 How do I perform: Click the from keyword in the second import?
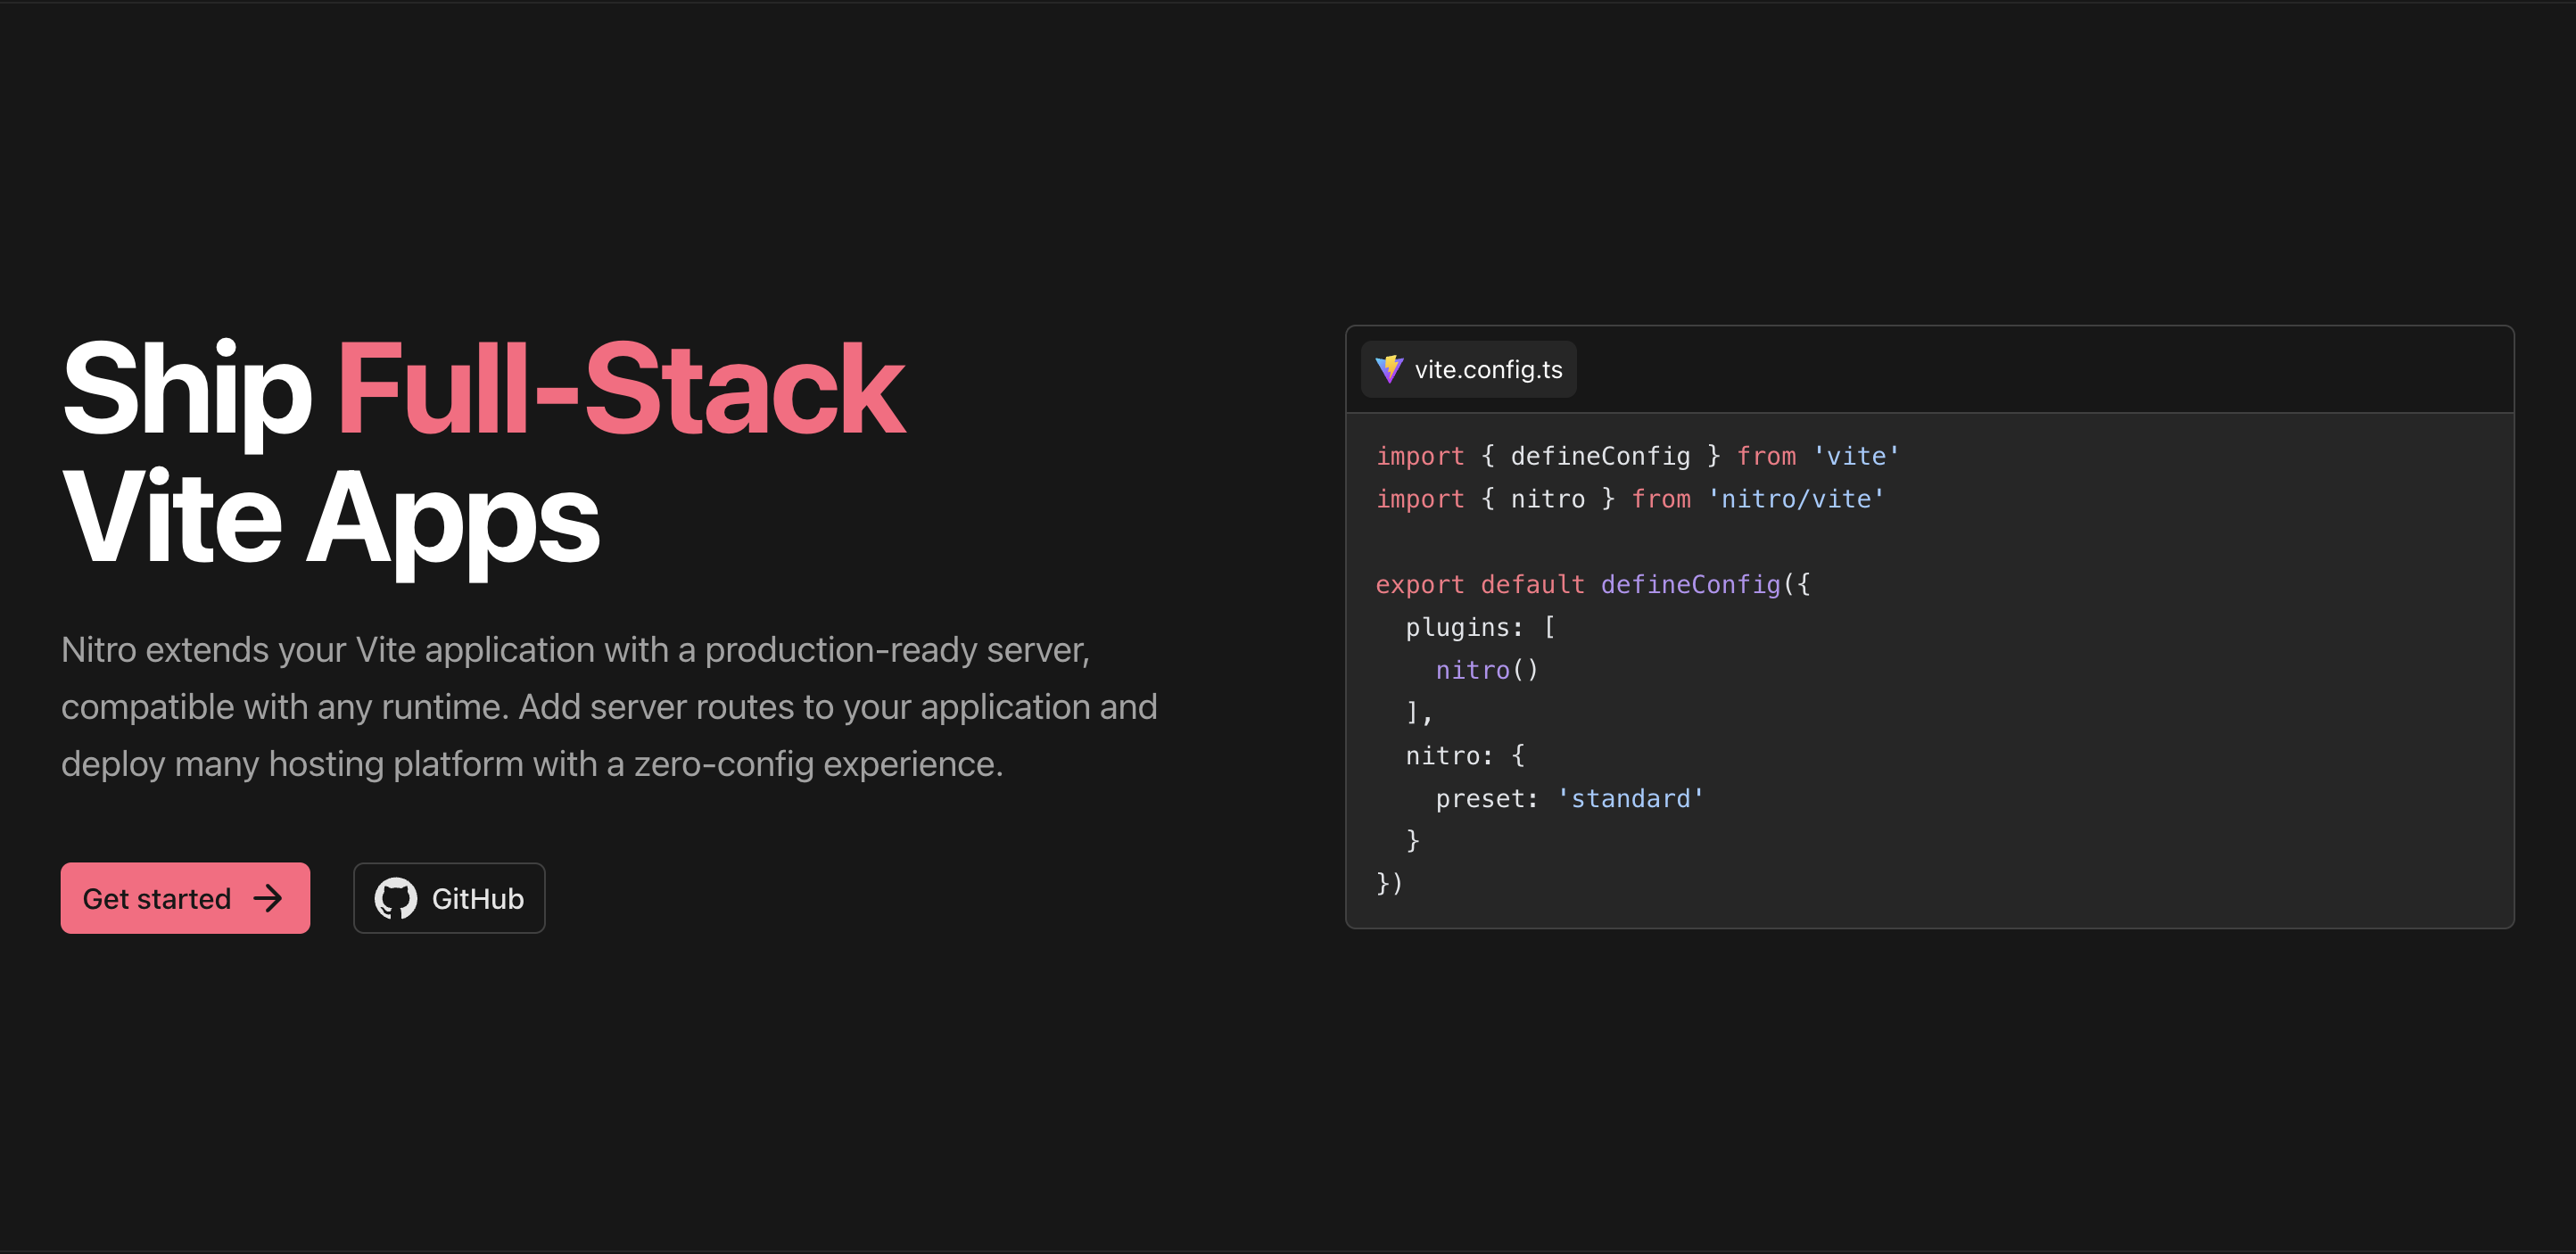pyautogui.click(x=1660, y=498)
